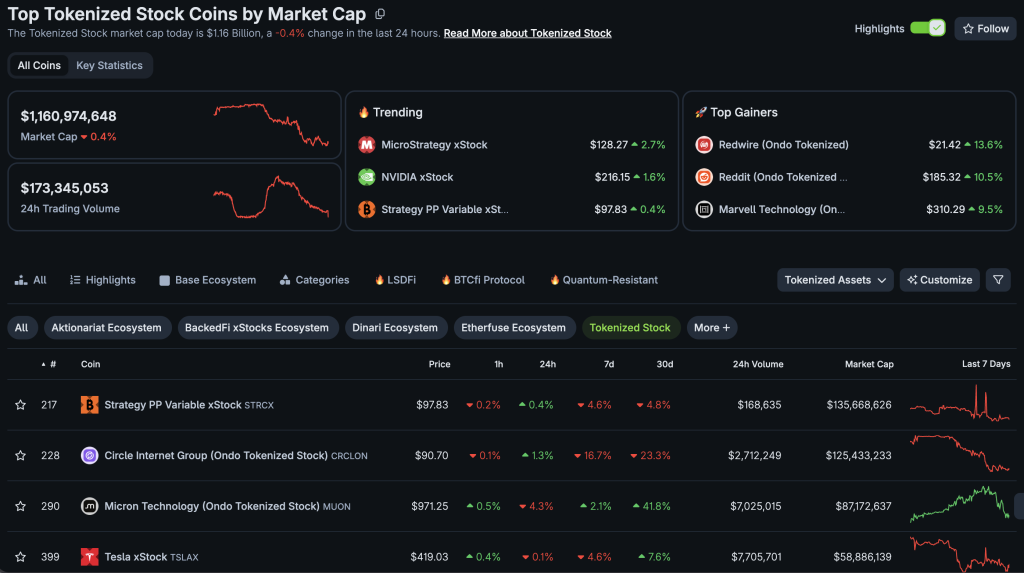The height and width of the screenshot is (573, 1024).
Task: Open STRCX Last 7 Days sparkline
Action: click(x=959, y=404)
